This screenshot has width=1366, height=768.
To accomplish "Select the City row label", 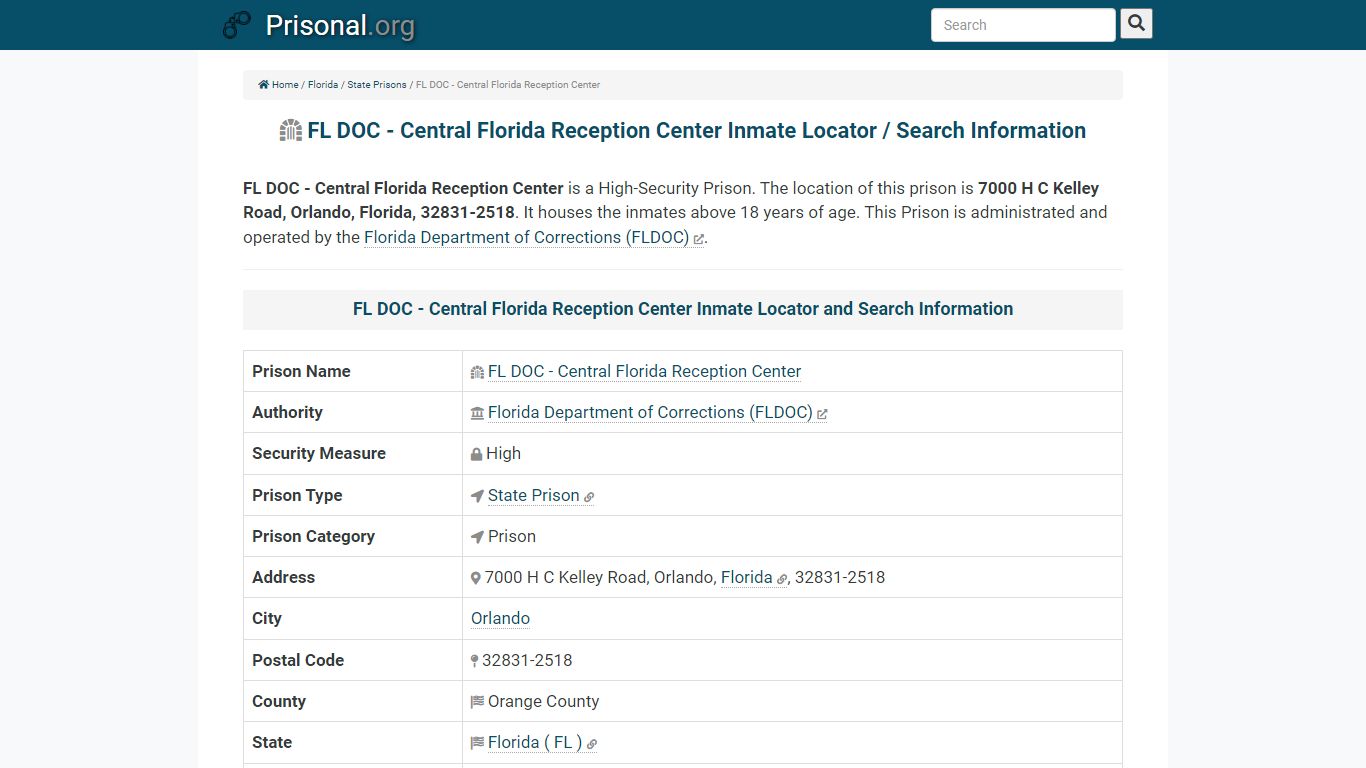I will [267, 618].
